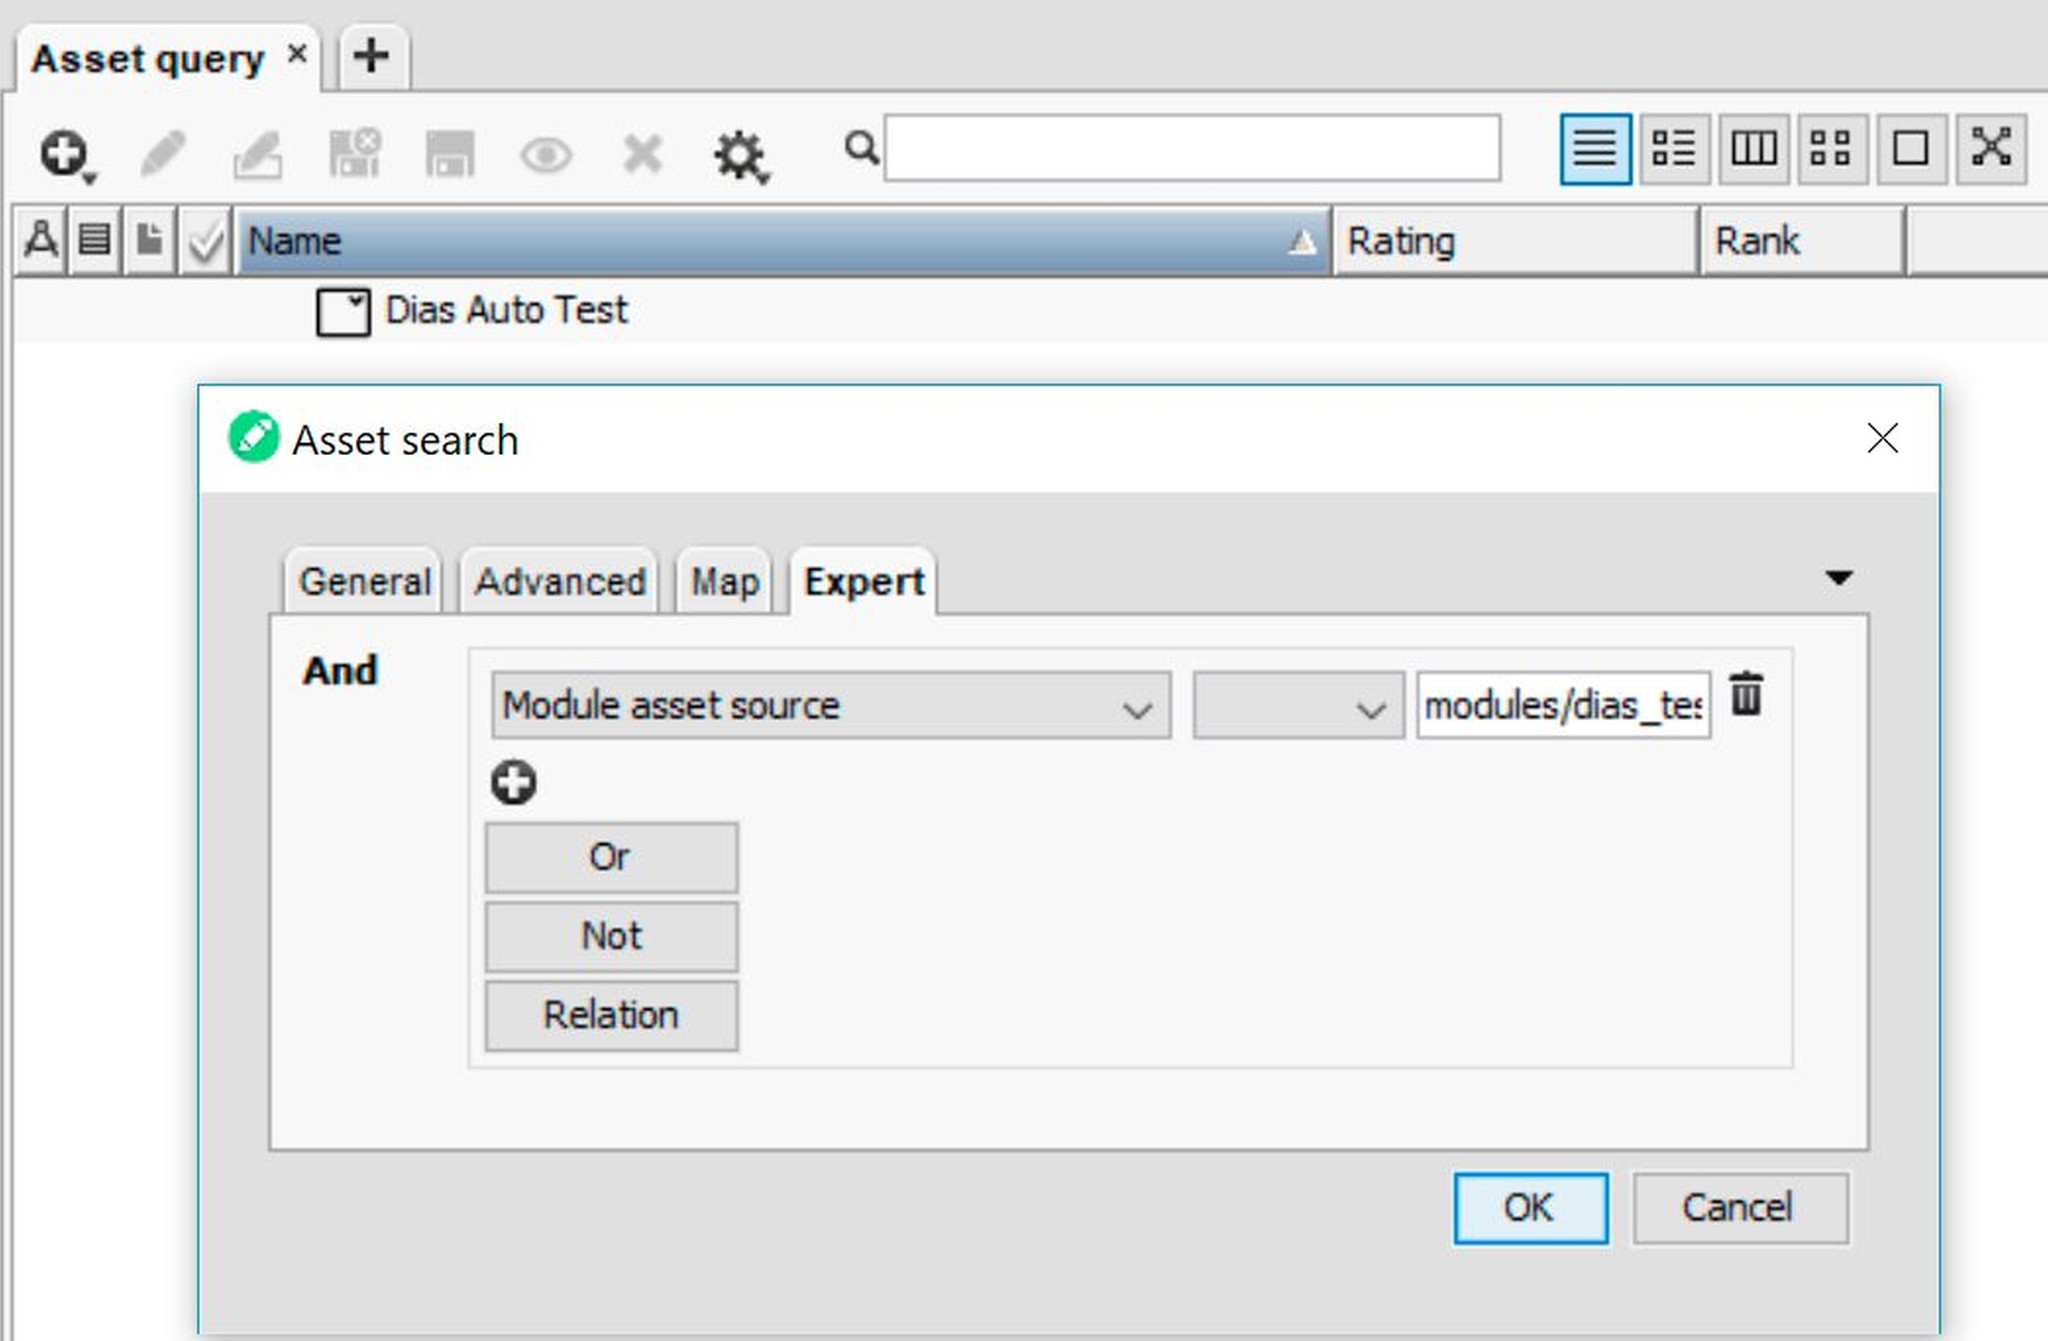2048x1341 pixels.
Task: Click the magnifier search icon
Action: 860,148
